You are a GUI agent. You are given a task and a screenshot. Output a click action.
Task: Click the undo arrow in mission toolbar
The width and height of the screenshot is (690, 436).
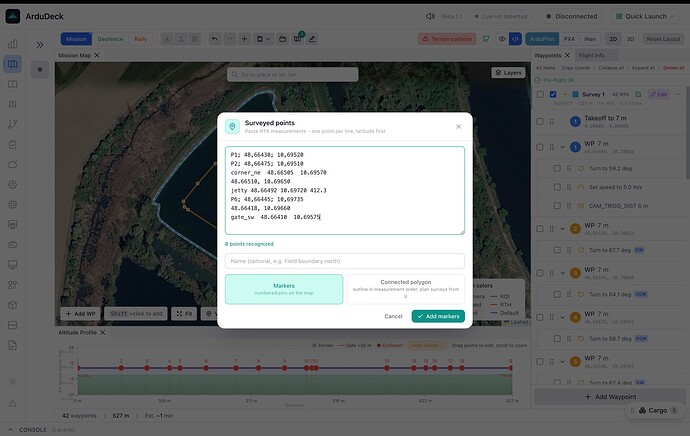(x=215, y=39)
